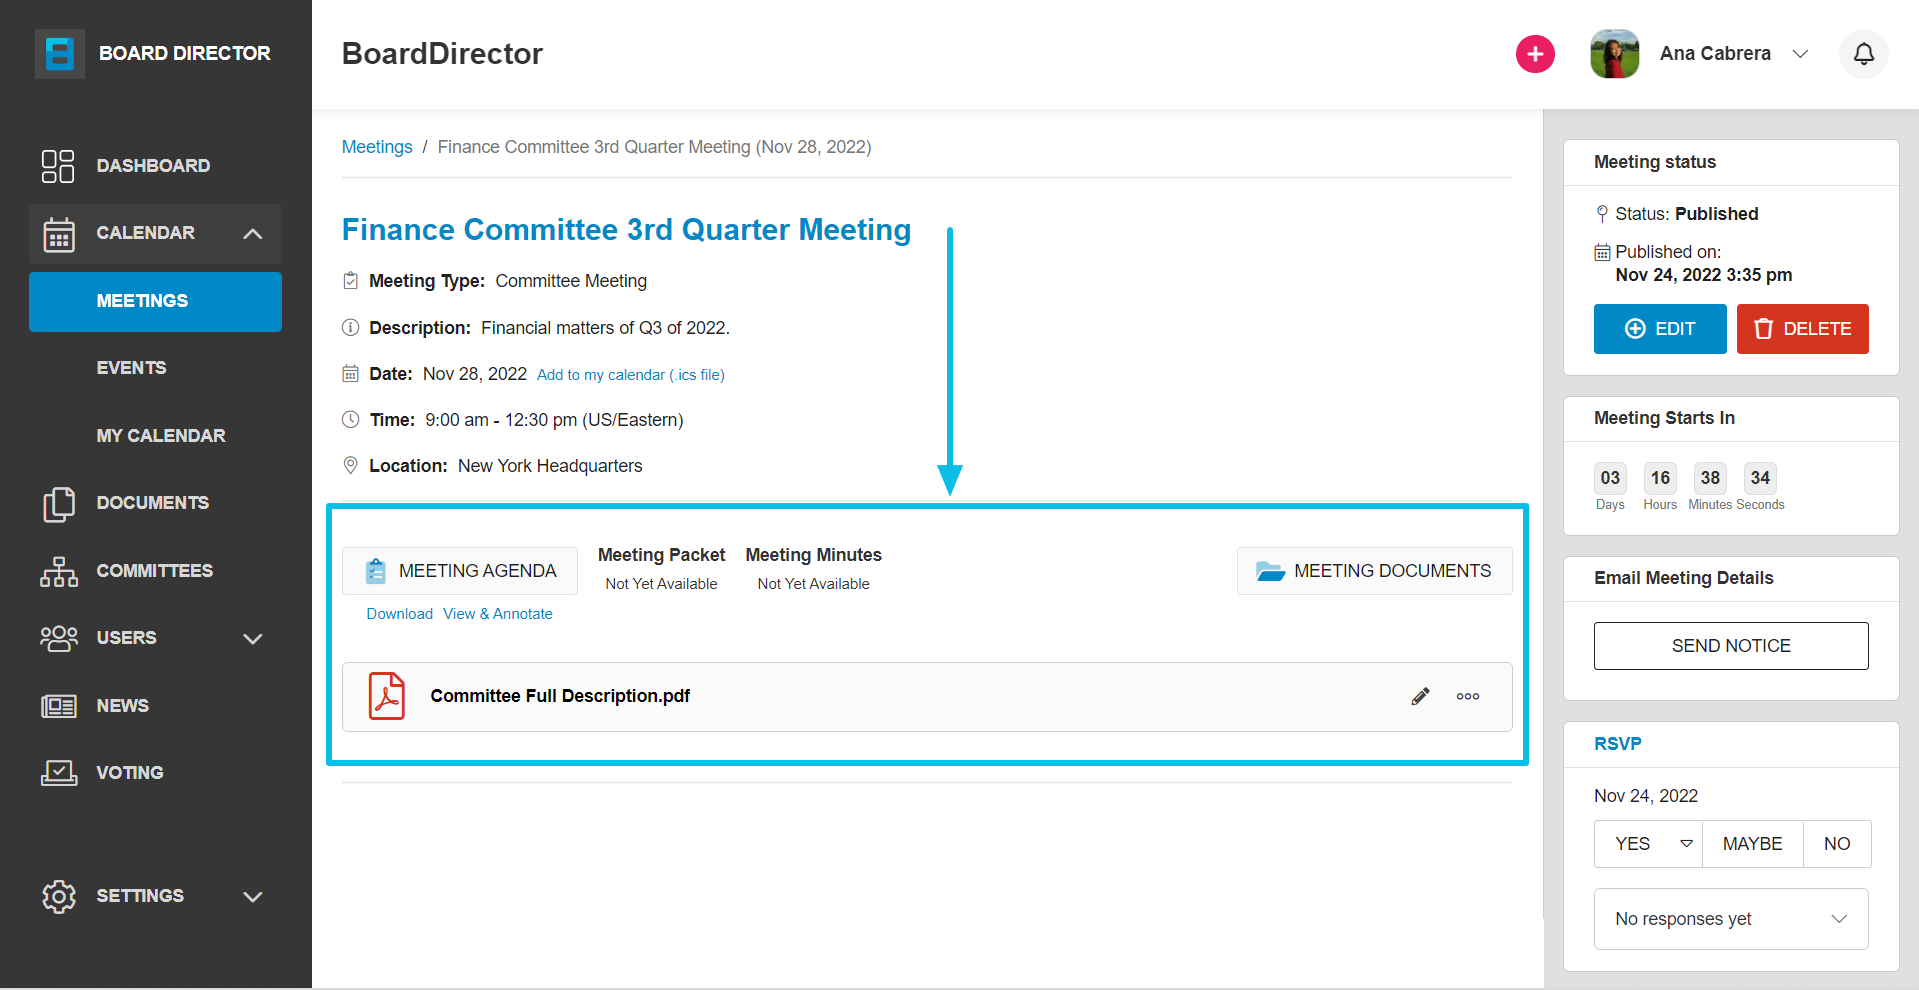
Task: Click the red PDF file icon
Action: pyautogui.click(x=387, y=696)
